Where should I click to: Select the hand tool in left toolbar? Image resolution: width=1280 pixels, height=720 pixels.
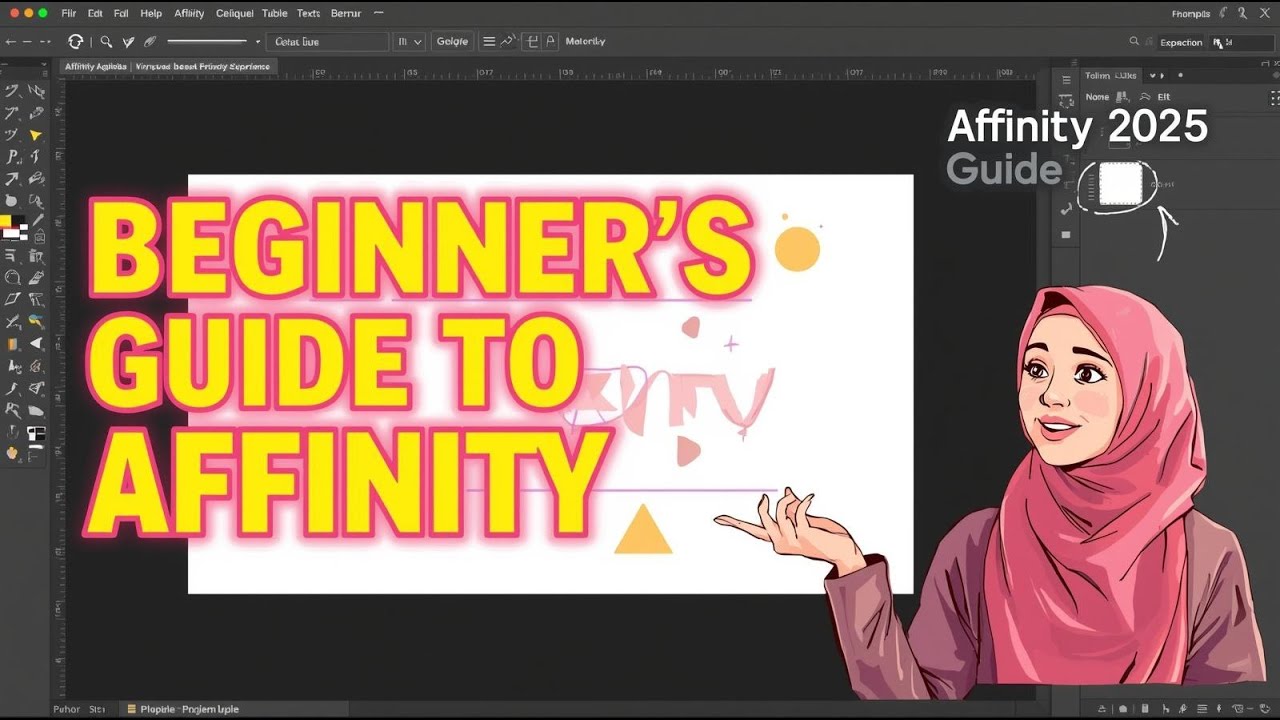(13, 453)
